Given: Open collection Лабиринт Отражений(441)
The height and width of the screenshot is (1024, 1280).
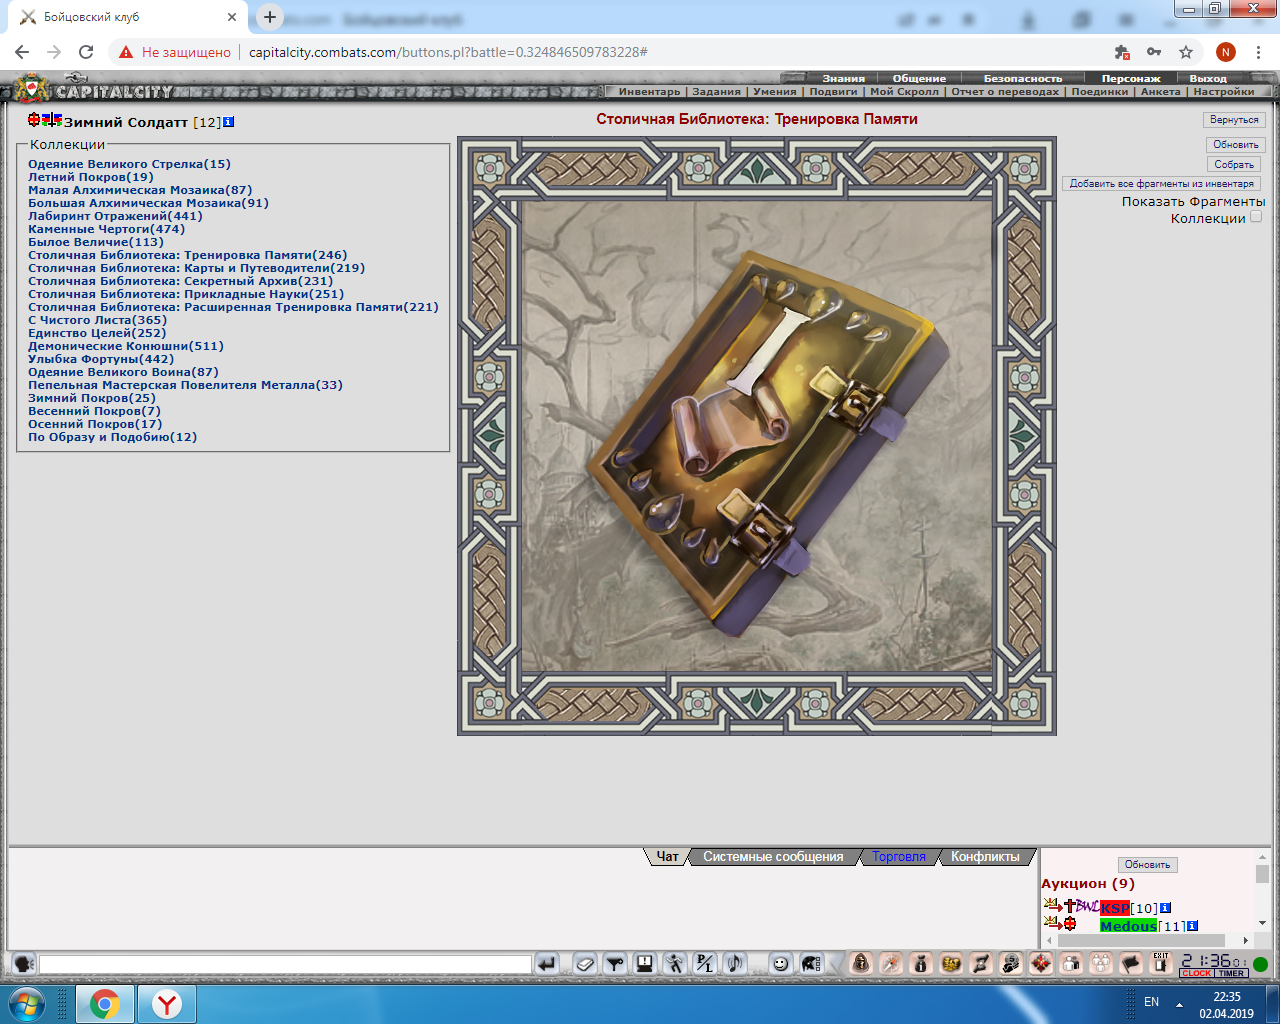Looking at the screenshot, I should point(115,216).
